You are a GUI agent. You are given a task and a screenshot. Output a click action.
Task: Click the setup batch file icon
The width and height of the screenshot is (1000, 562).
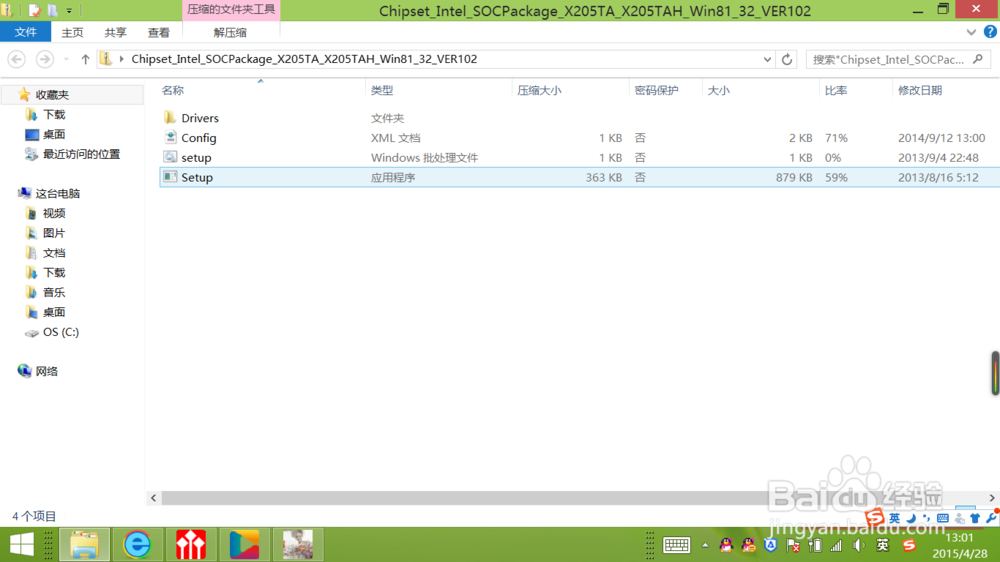(x=170, y=157)
